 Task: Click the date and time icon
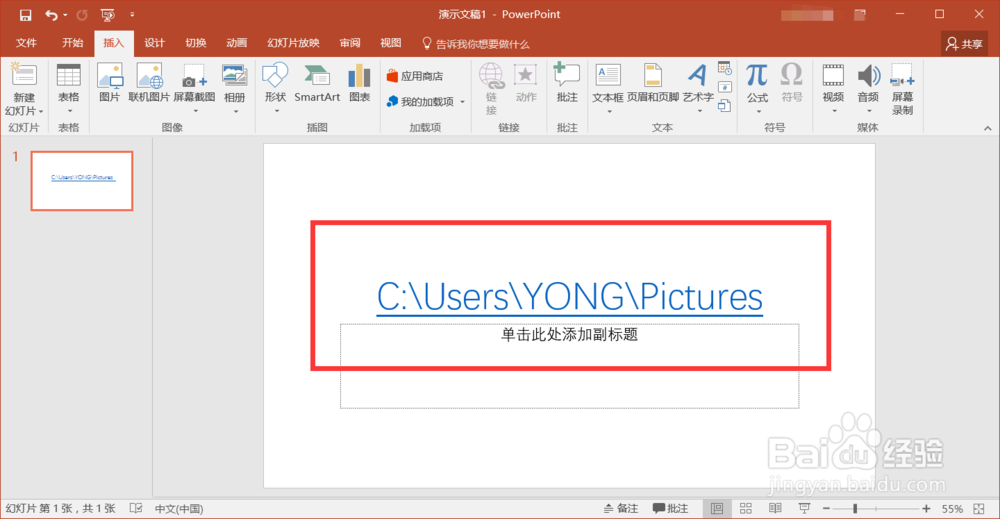(724, 68)
